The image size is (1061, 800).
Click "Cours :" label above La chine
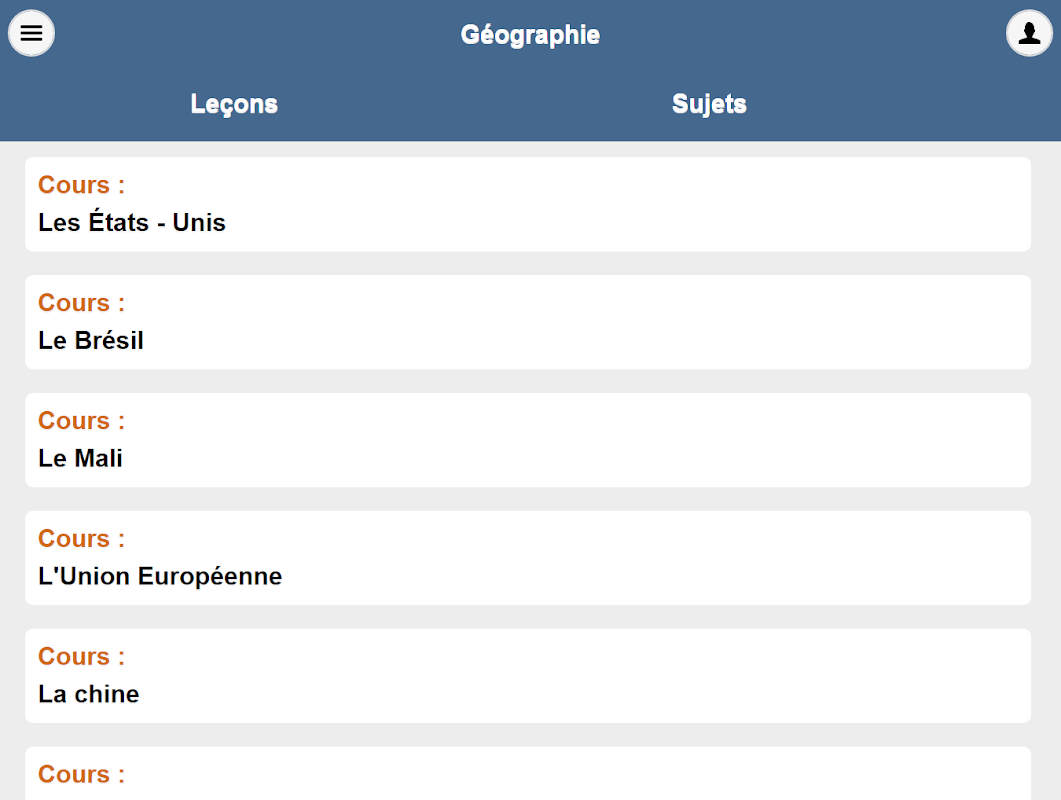click(82, 657)
